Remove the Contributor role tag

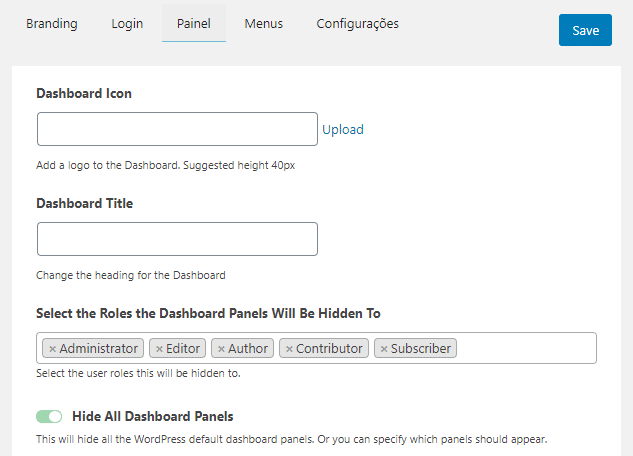click(x=289, y=349)
